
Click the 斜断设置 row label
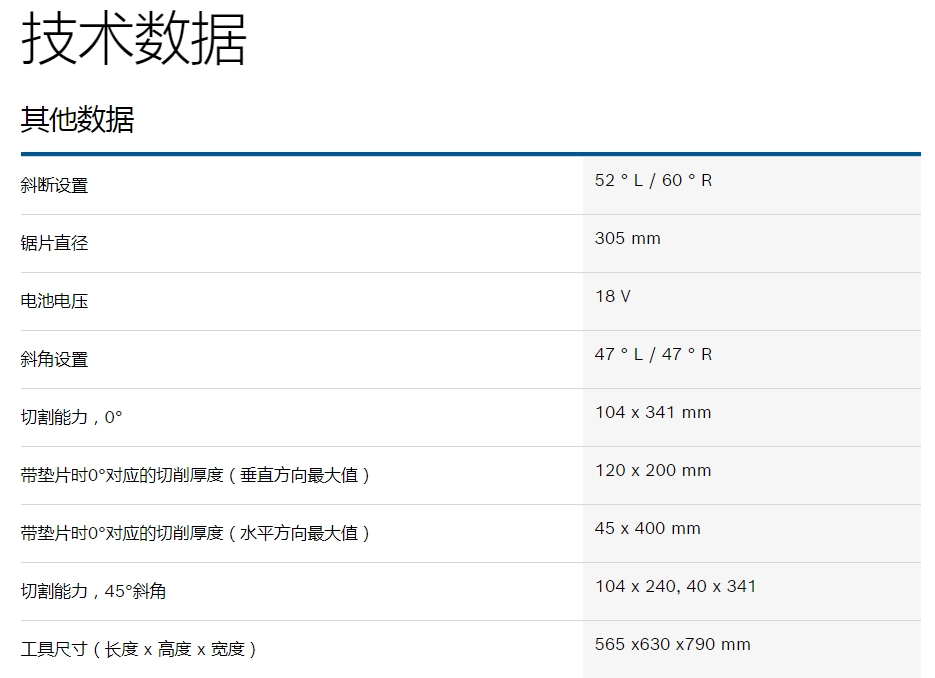click(x=54, y=185)
